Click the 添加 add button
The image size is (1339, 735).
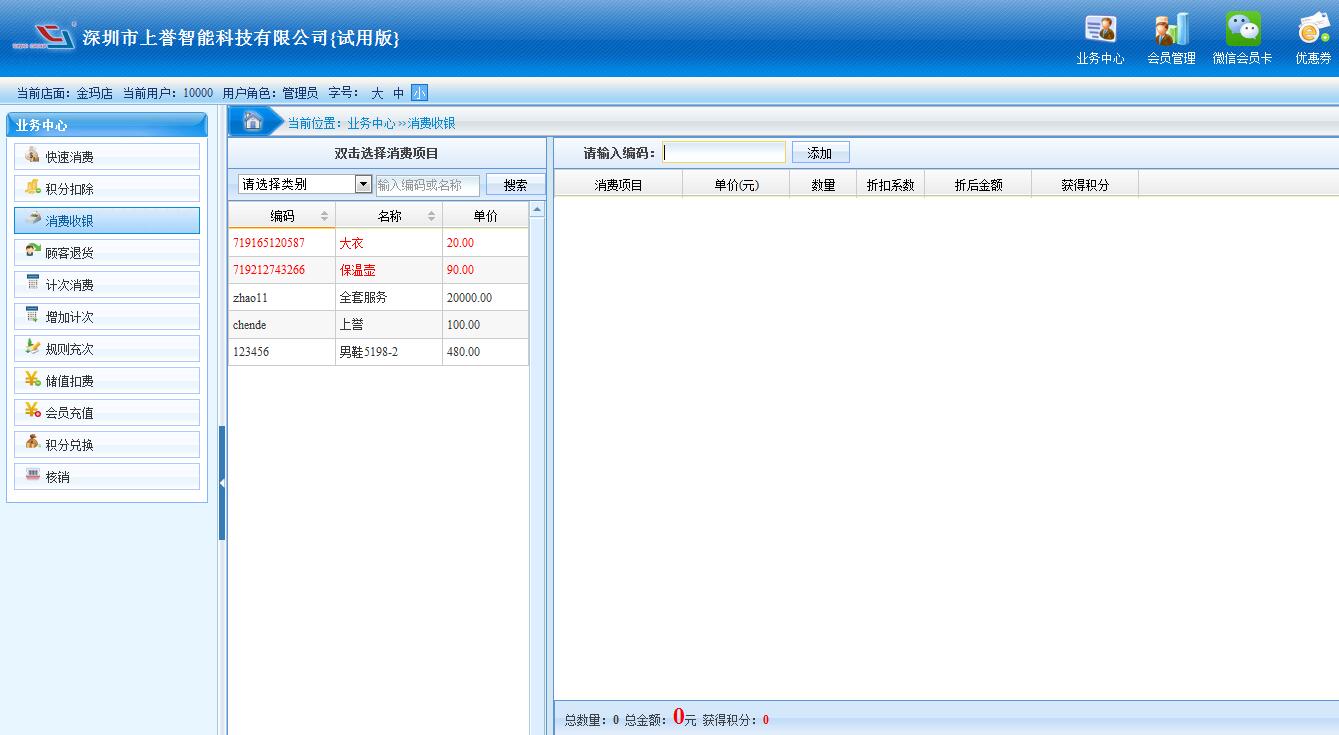[820, 153]
